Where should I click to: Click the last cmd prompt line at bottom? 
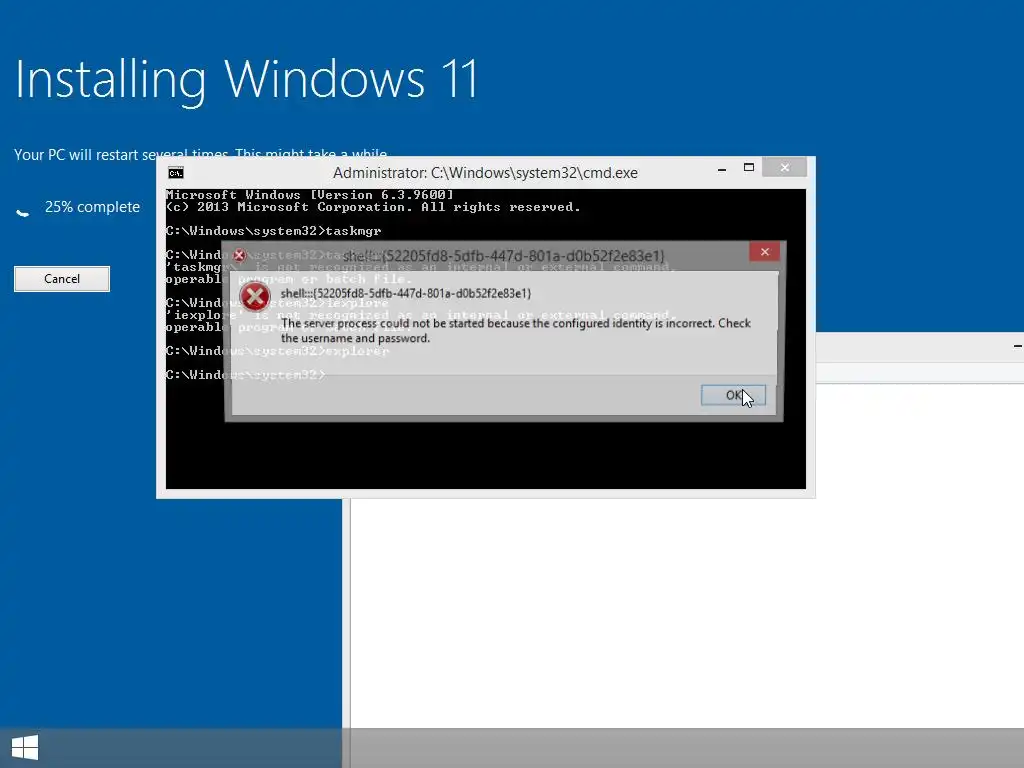click(x=246, y=375)
